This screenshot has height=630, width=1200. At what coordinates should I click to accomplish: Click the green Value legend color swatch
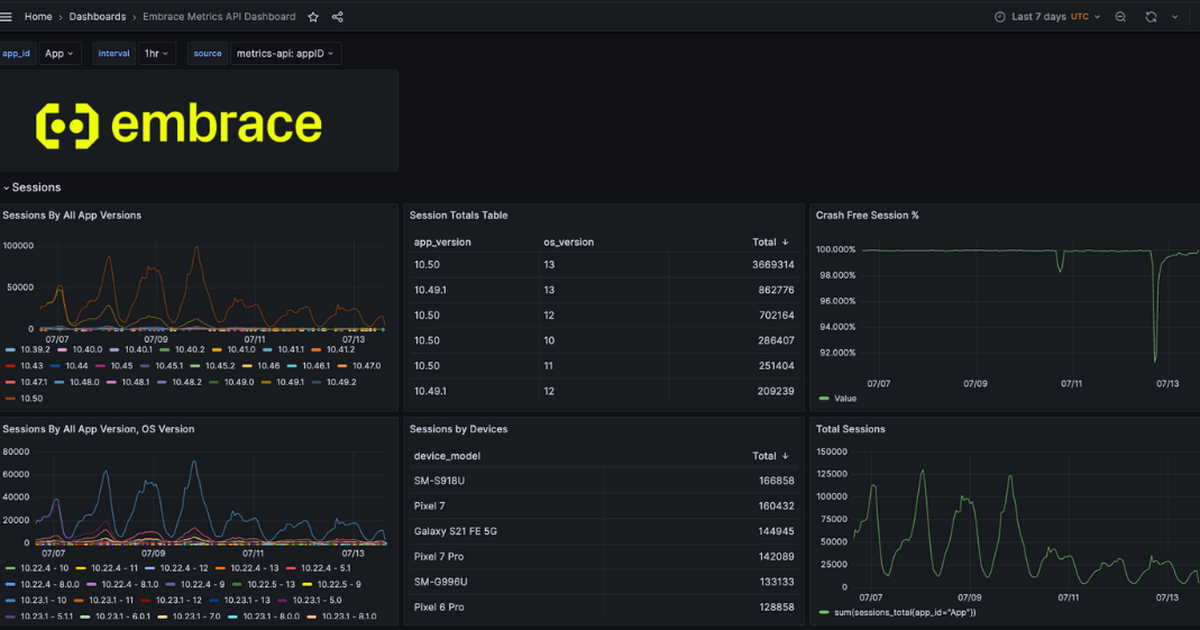824,398
